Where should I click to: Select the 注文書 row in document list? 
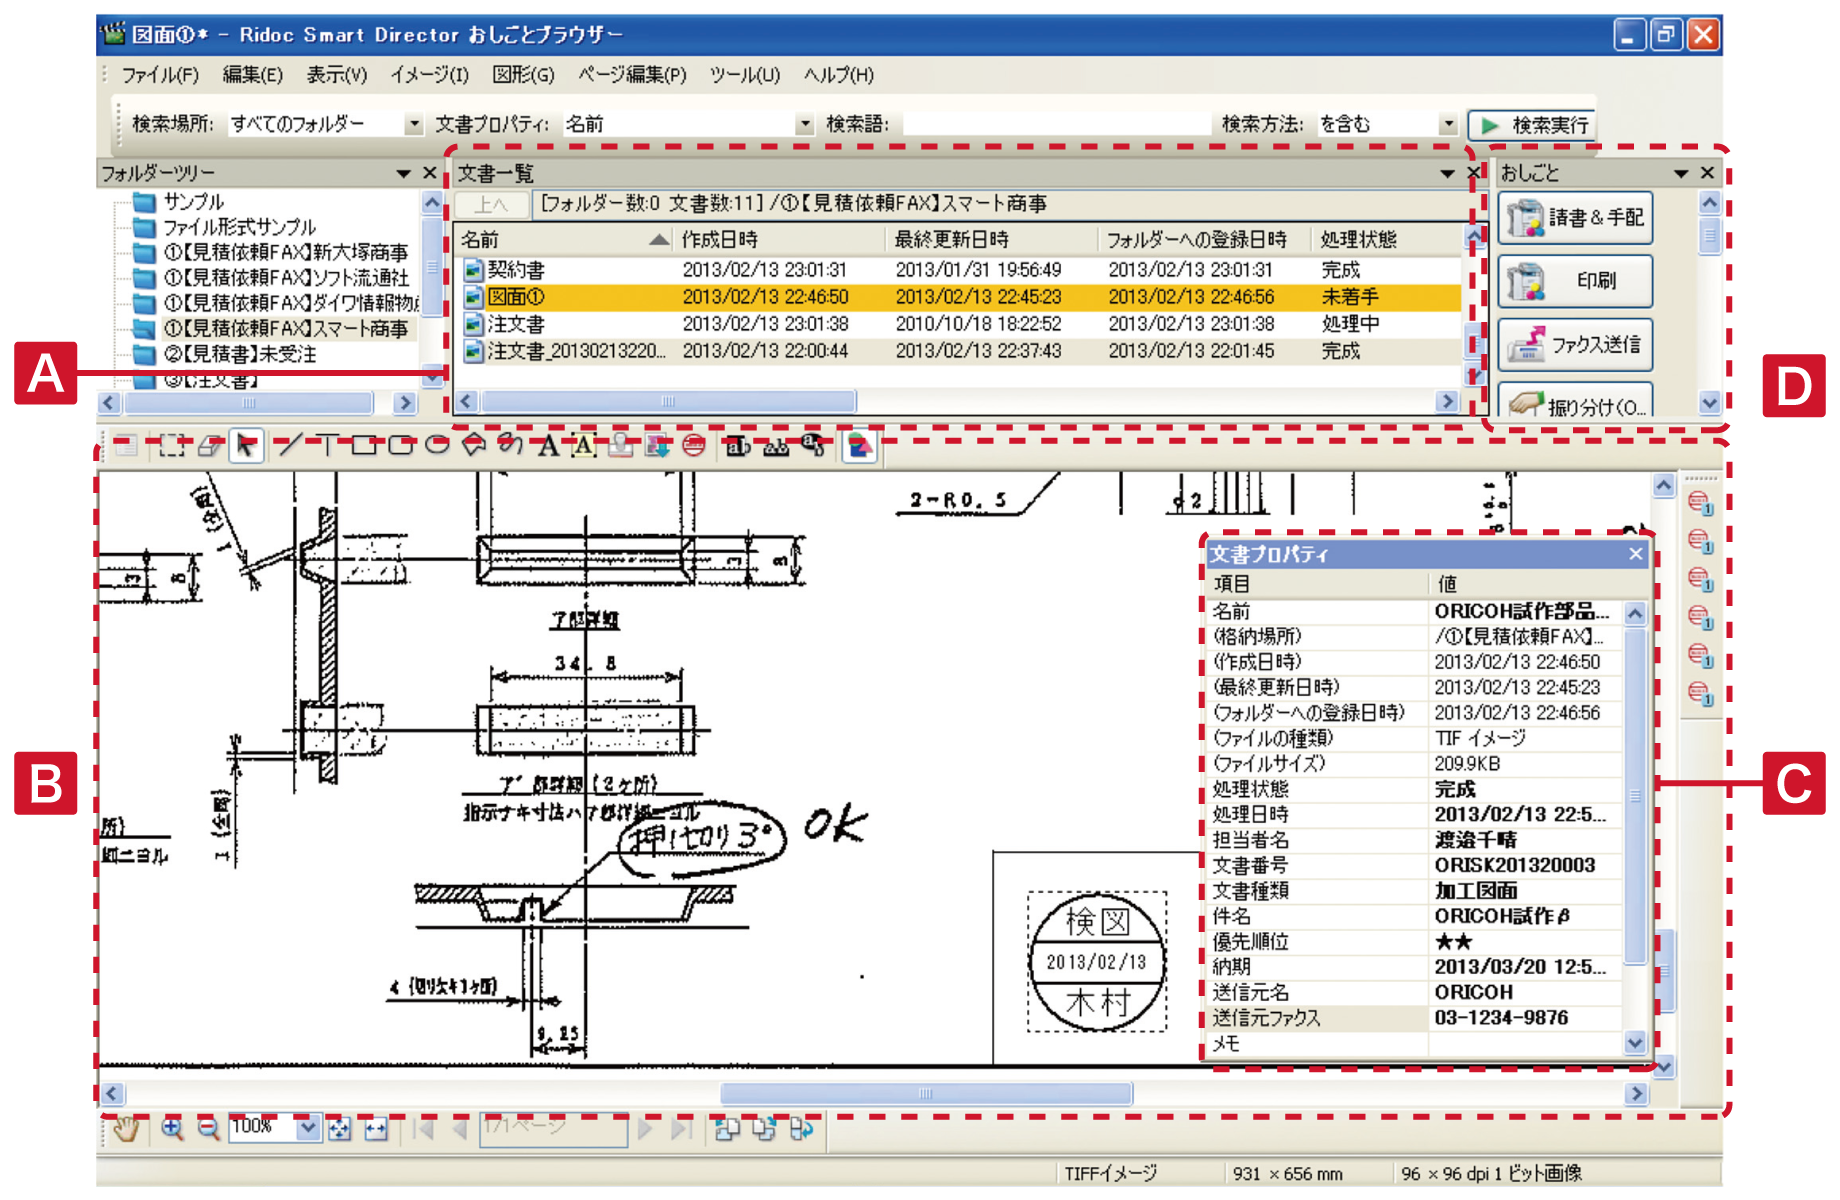click(516, 324)
